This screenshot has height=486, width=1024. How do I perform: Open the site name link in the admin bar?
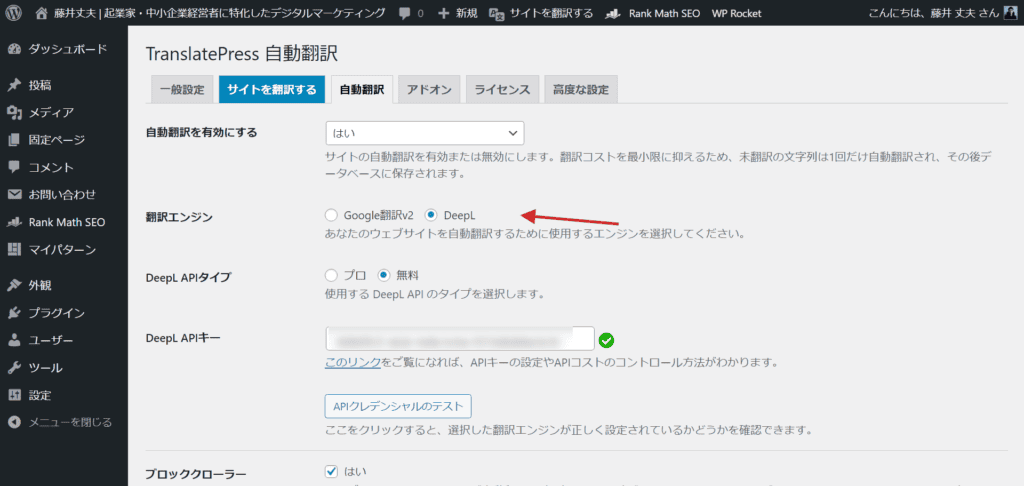click(x=219, y=13)
